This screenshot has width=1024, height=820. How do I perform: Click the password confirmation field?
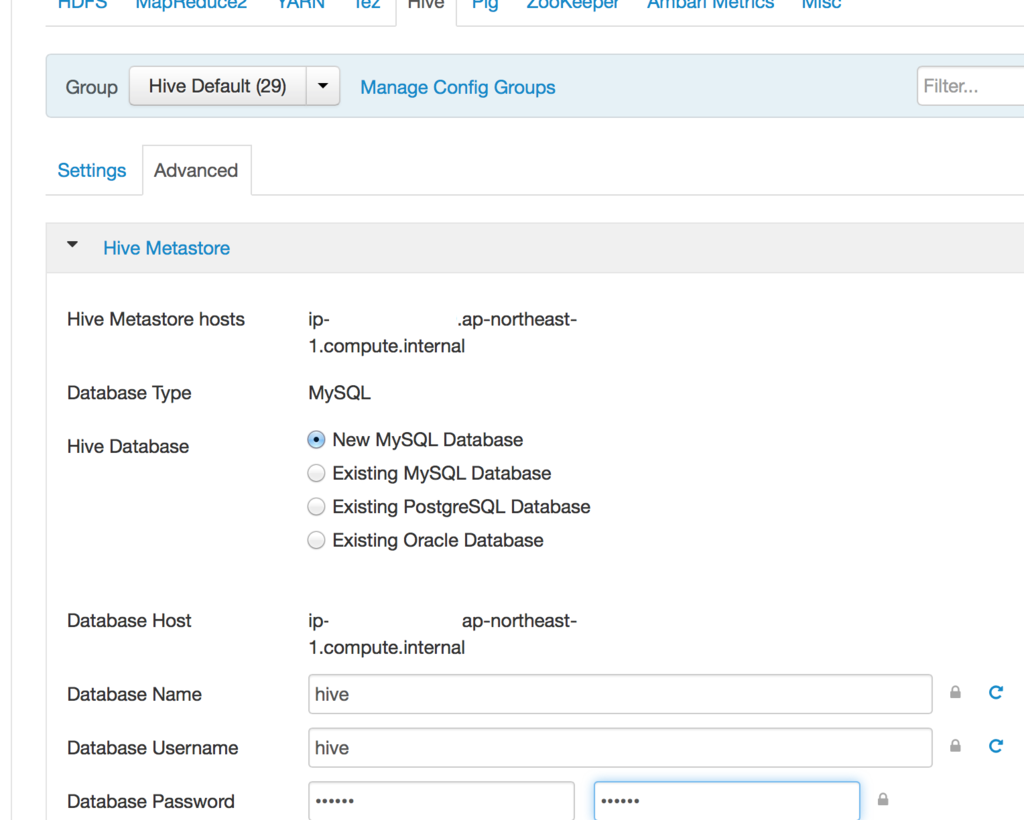(x=727, y=800)
